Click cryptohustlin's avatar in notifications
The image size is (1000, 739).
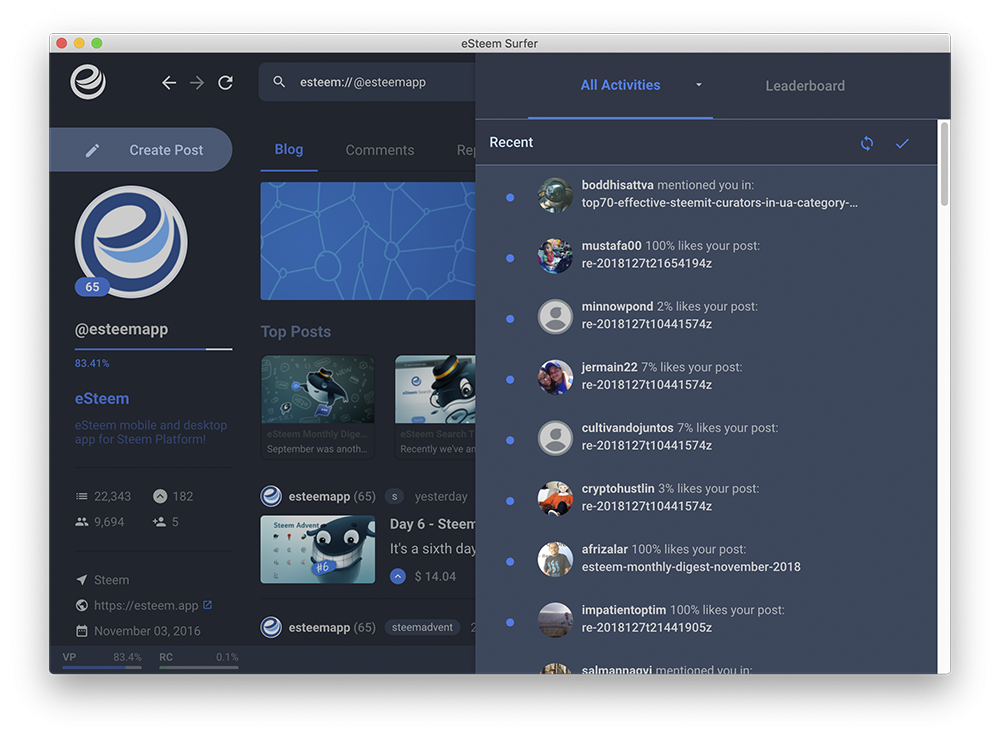555,498
